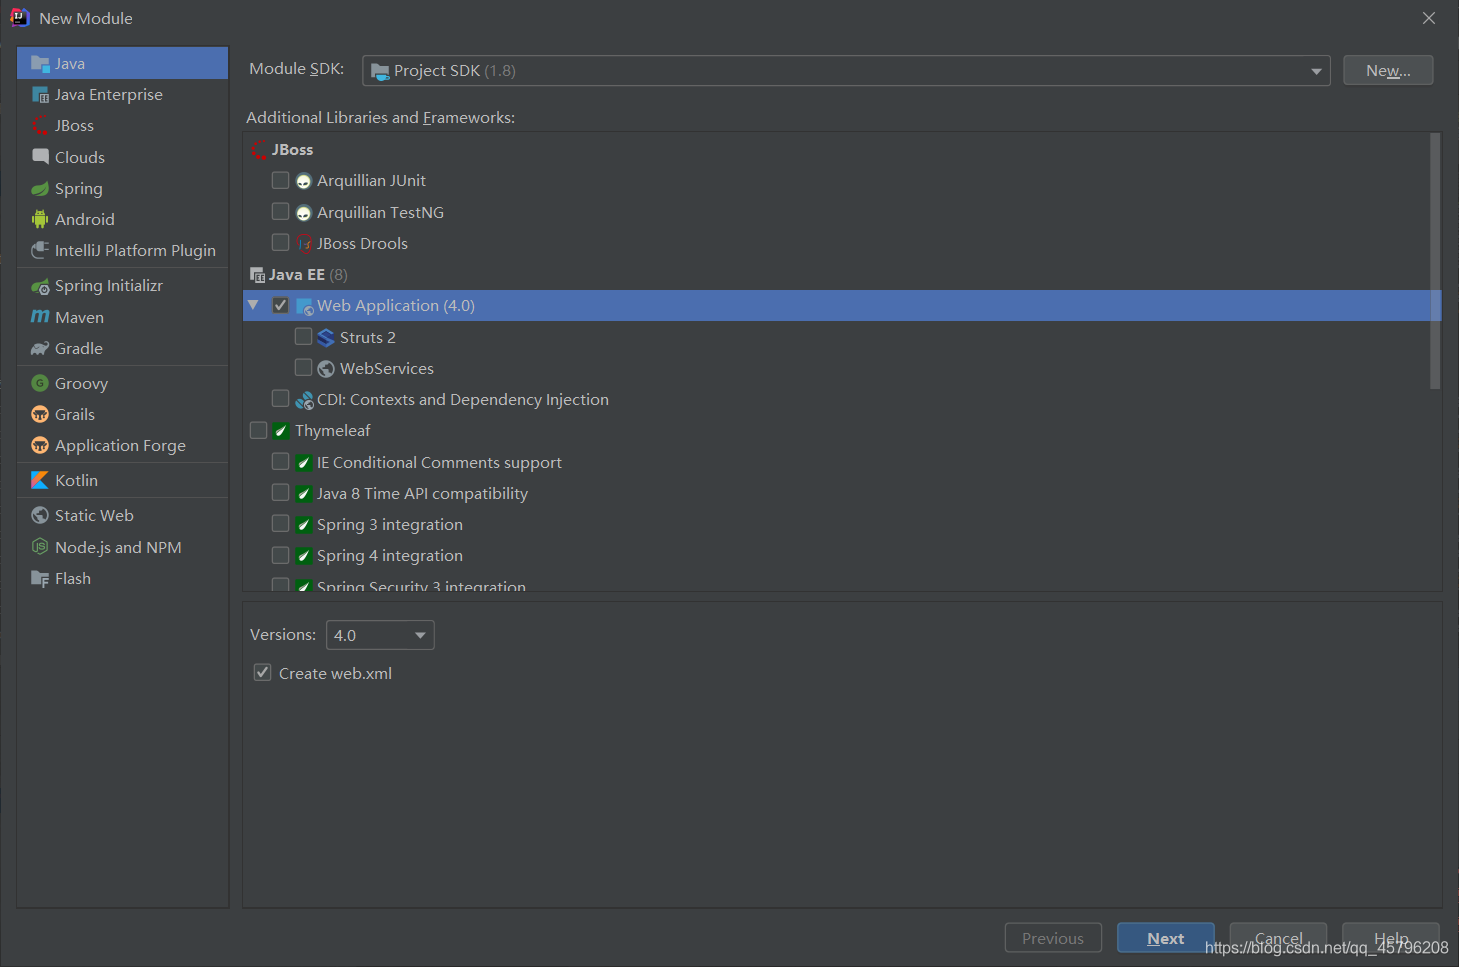
Task: Enable CDI Contexts and Dependency Injection checkbox
Action: [281, 399]
